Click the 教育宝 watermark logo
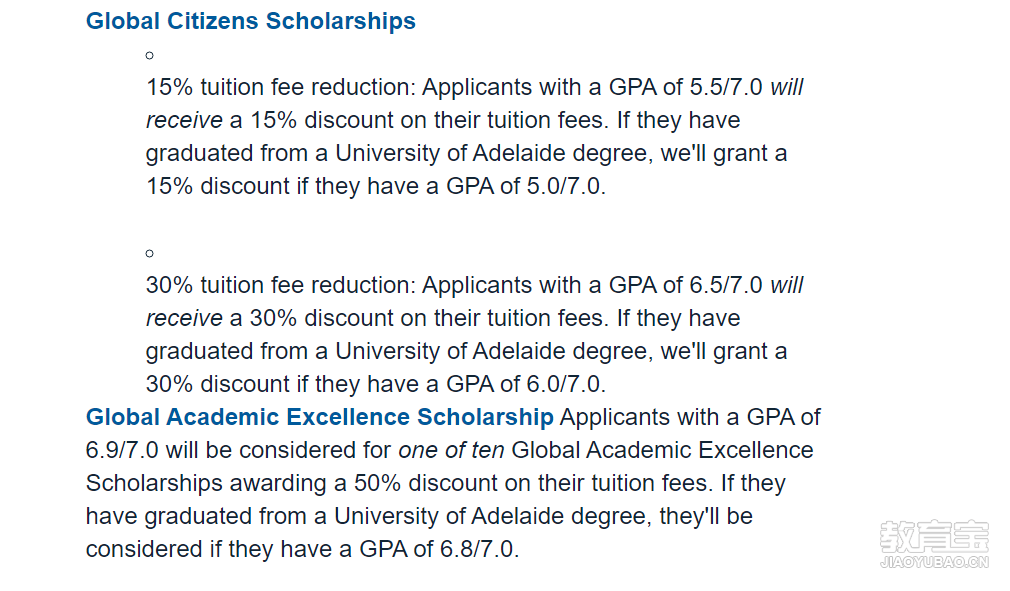The width and height of the screenshot is (1010, 591). click(933, 536)
